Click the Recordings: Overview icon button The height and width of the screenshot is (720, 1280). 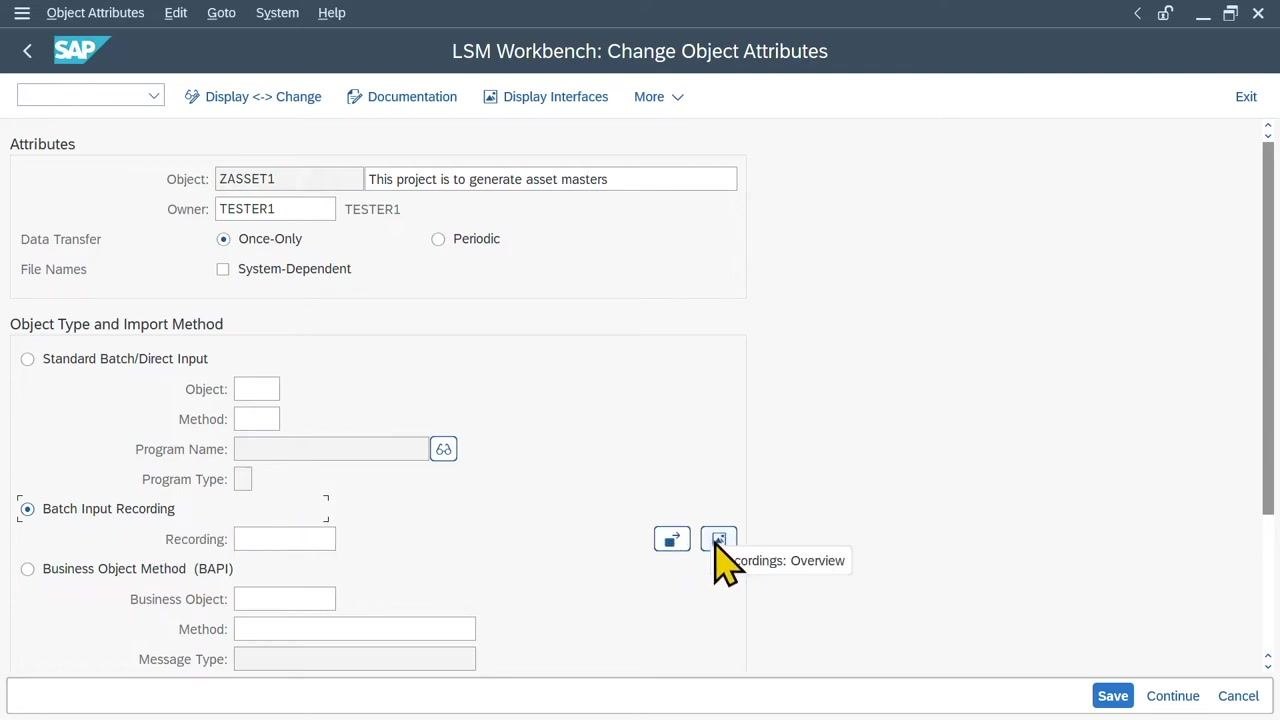click(x=718, y=539)
